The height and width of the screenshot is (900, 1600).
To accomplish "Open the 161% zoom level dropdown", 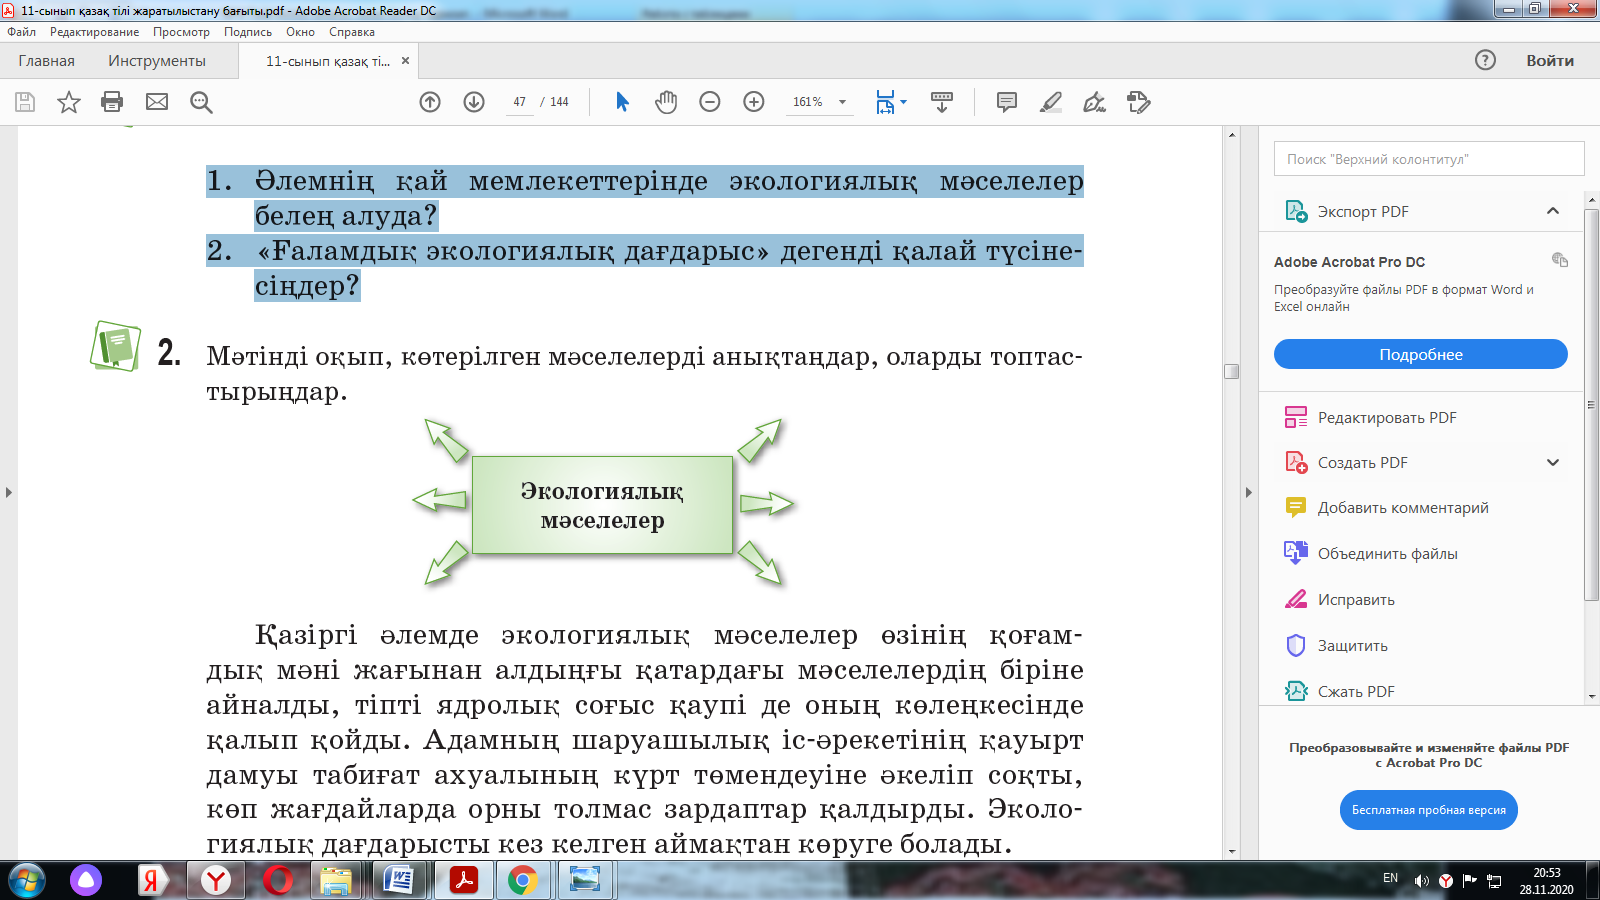I will point(842,102).
